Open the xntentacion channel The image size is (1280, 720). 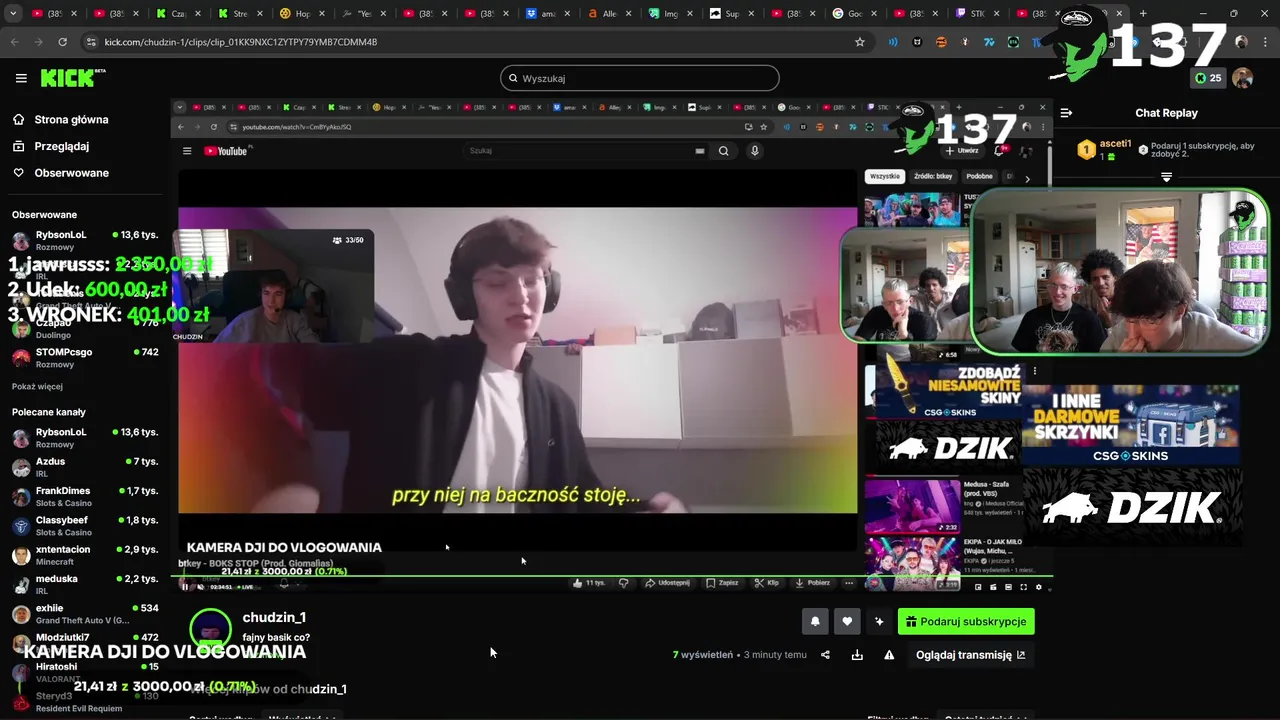(84, 555)
